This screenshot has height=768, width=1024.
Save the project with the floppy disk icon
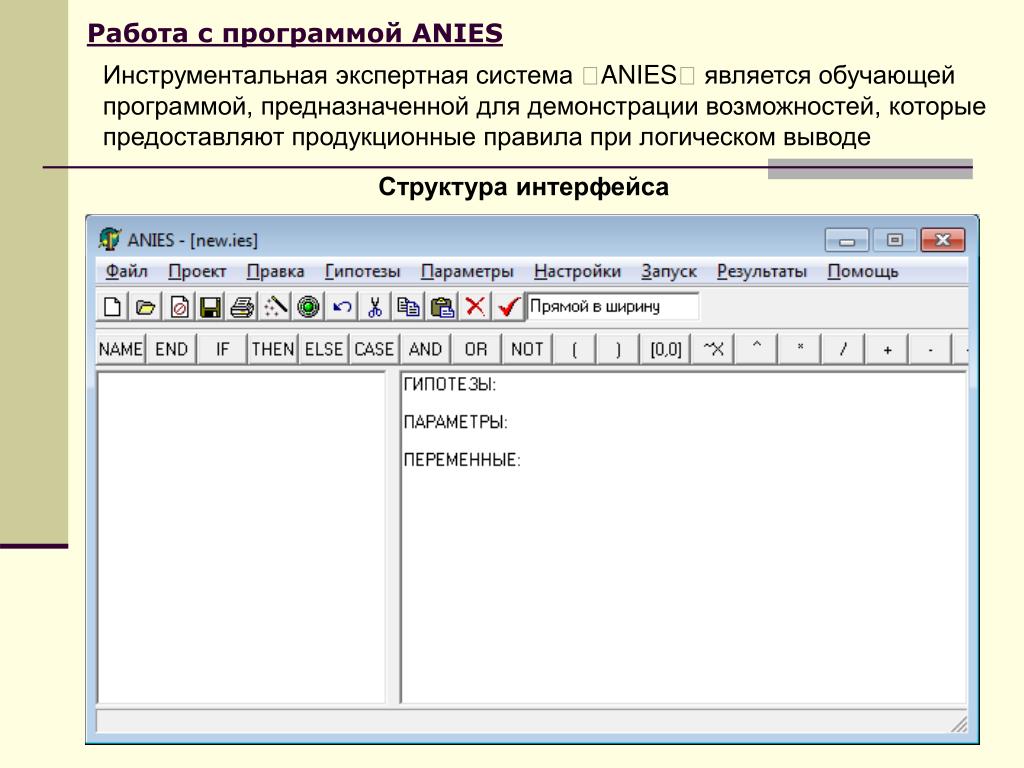point(210,306)
